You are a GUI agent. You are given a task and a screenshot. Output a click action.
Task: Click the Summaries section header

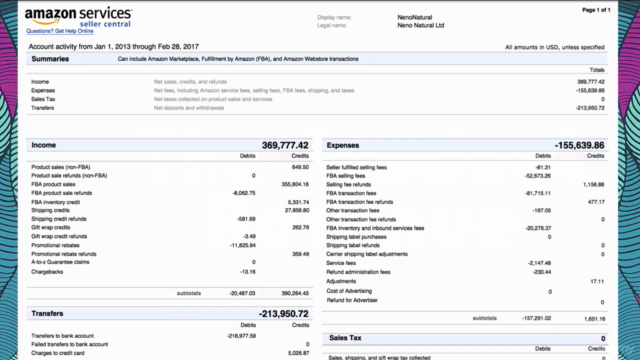pyautogui.click(x=317, y=59)
